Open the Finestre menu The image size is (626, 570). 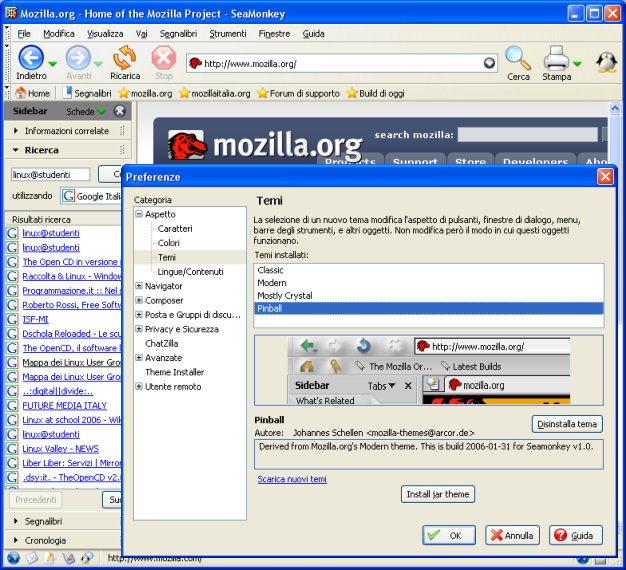click(274, 34)
